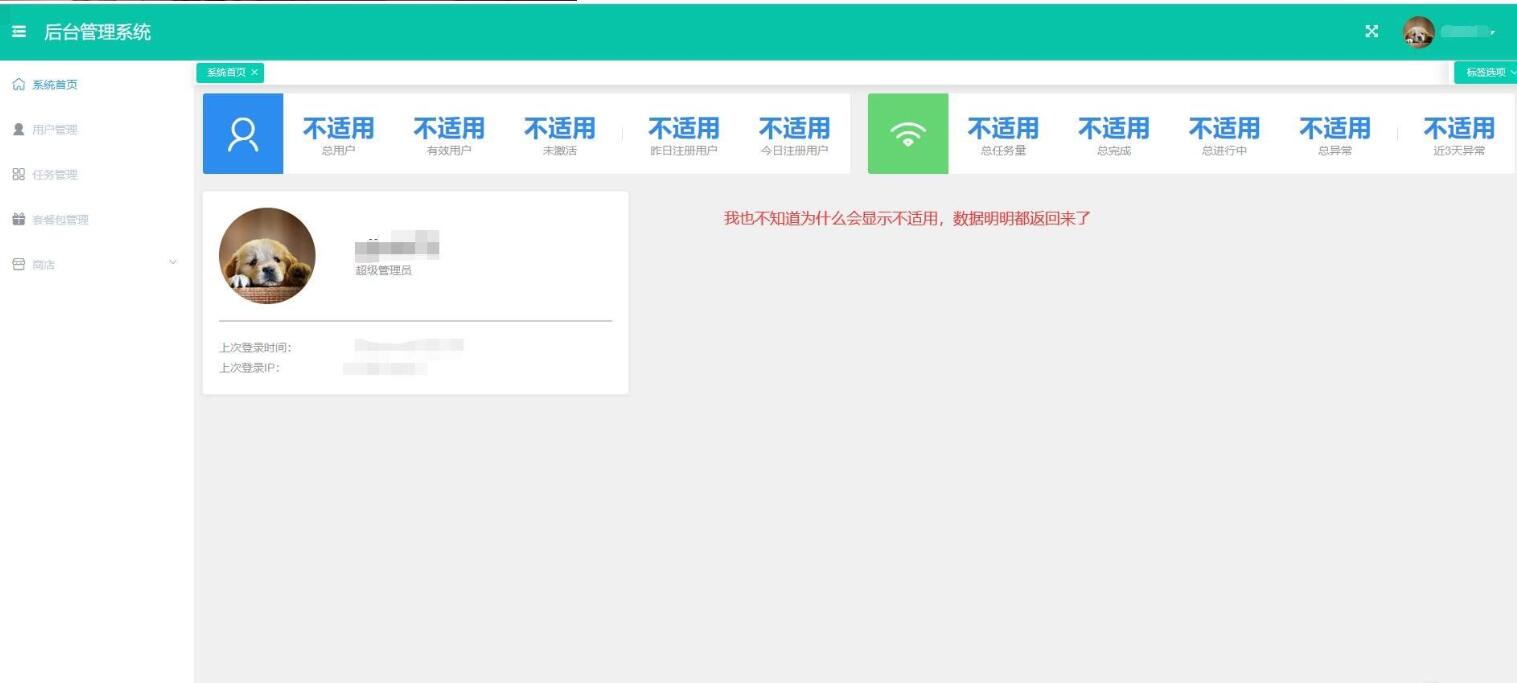
Task: Collapse sidebar with the hamburger menu icon
Action: coord(19,32)
